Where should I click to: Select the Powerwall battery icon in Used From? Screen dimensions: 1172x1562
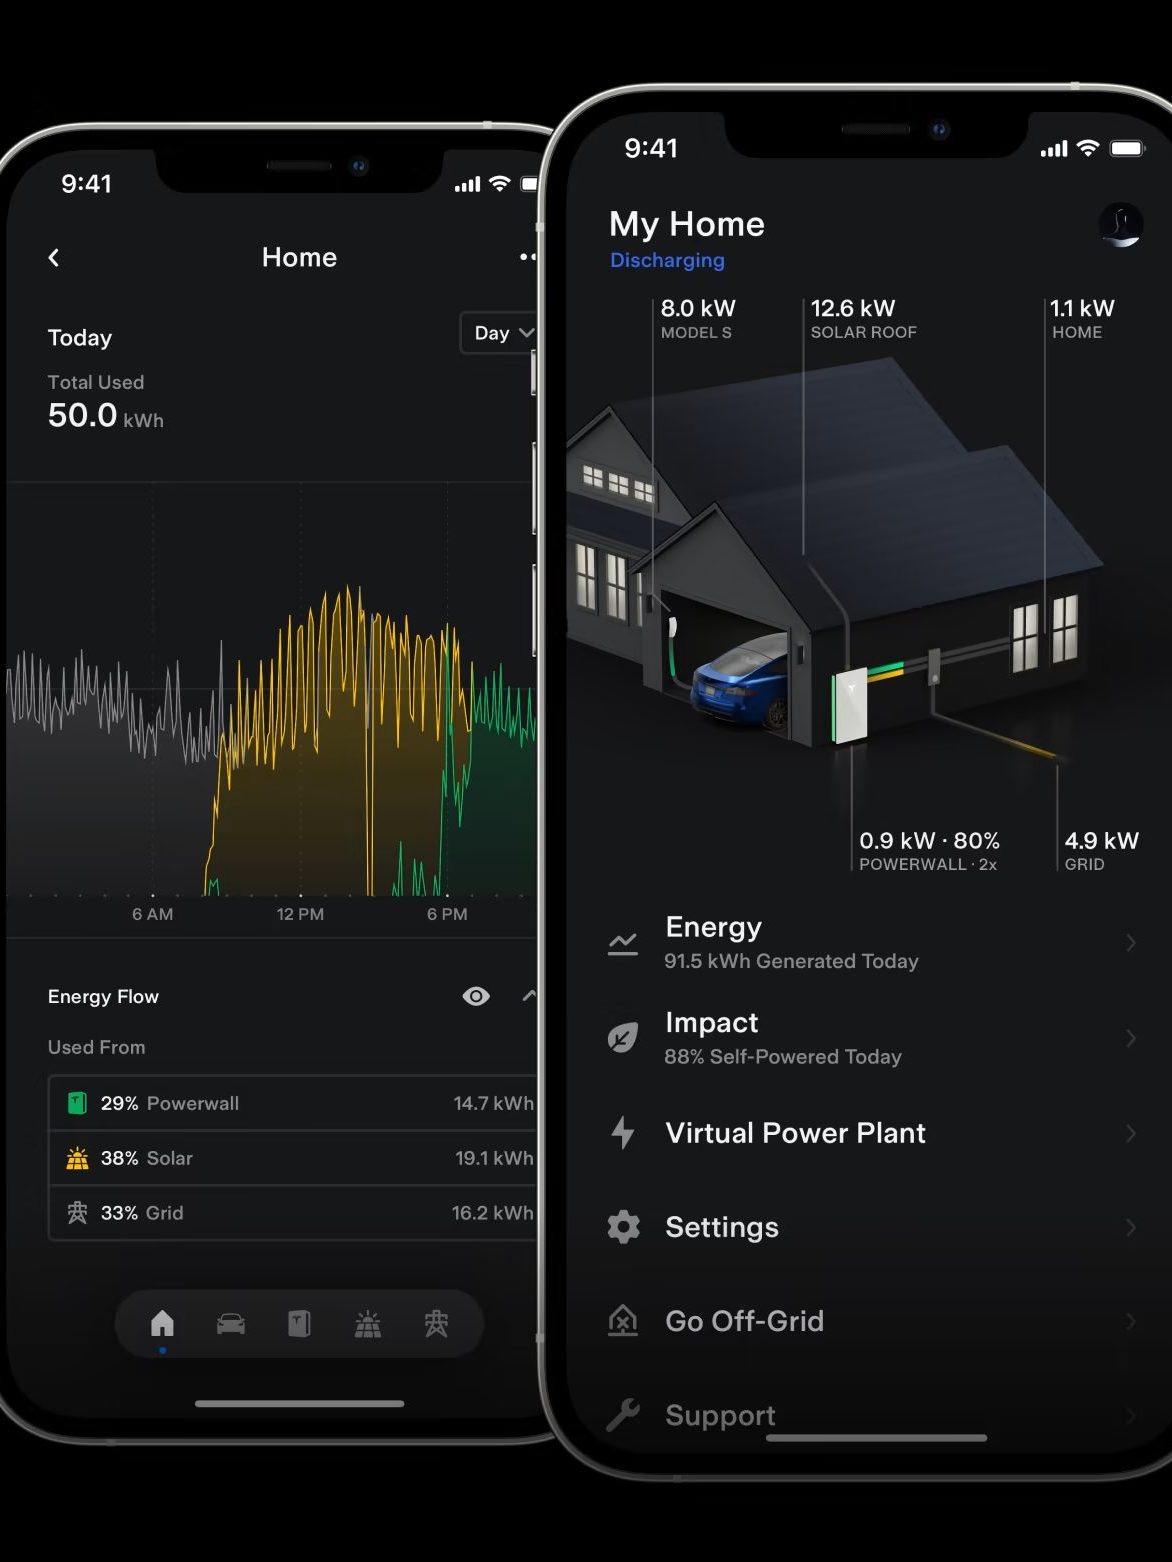(x=77, y=1103)
